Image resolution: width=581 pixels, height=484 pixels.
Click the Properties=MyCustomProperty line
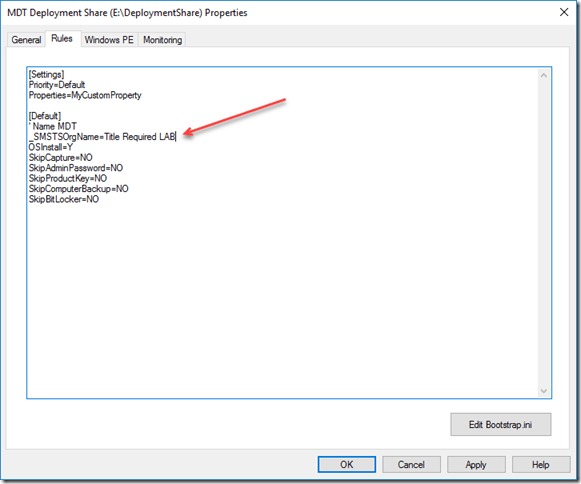(x=85, y=95)
